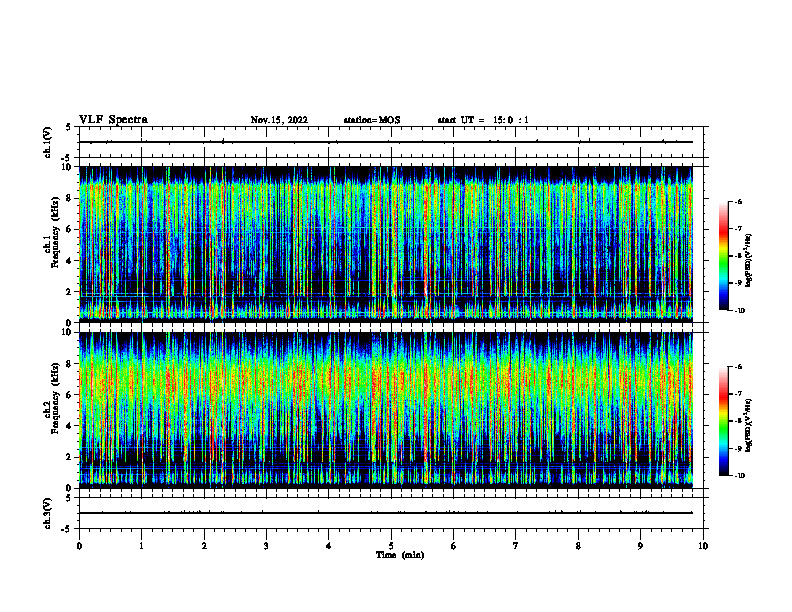Screen dimensions: 792x612
Task: Click the ch.1(V) waveform trace
Action: (x=386, y=142)
